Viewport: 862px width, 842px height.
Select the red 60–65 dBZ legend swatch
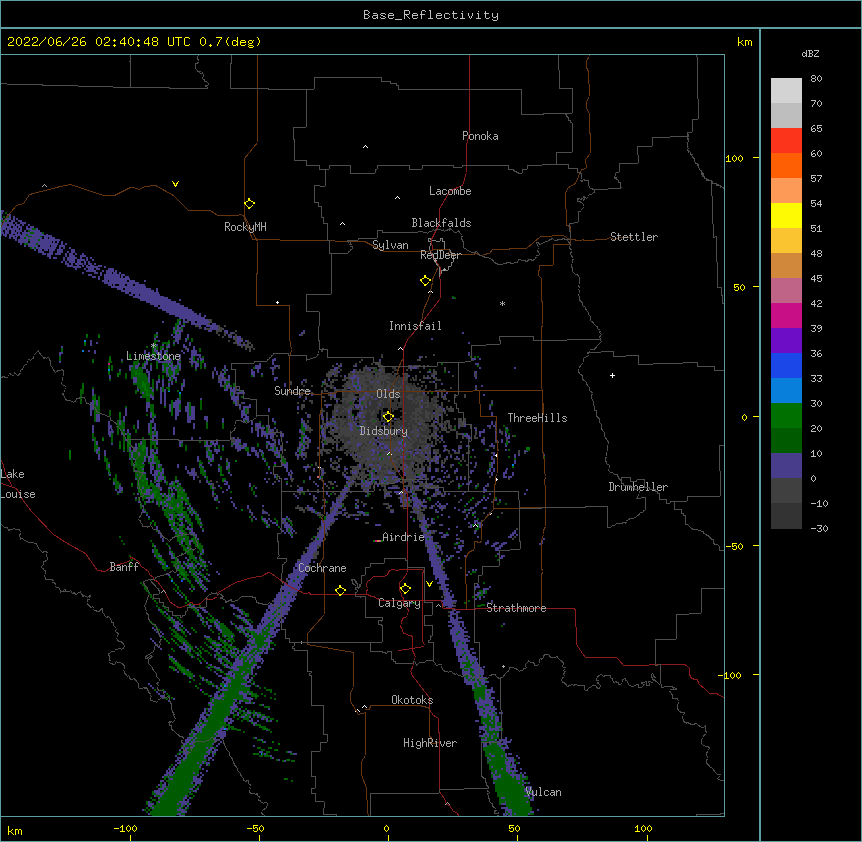tap(786, 141)
